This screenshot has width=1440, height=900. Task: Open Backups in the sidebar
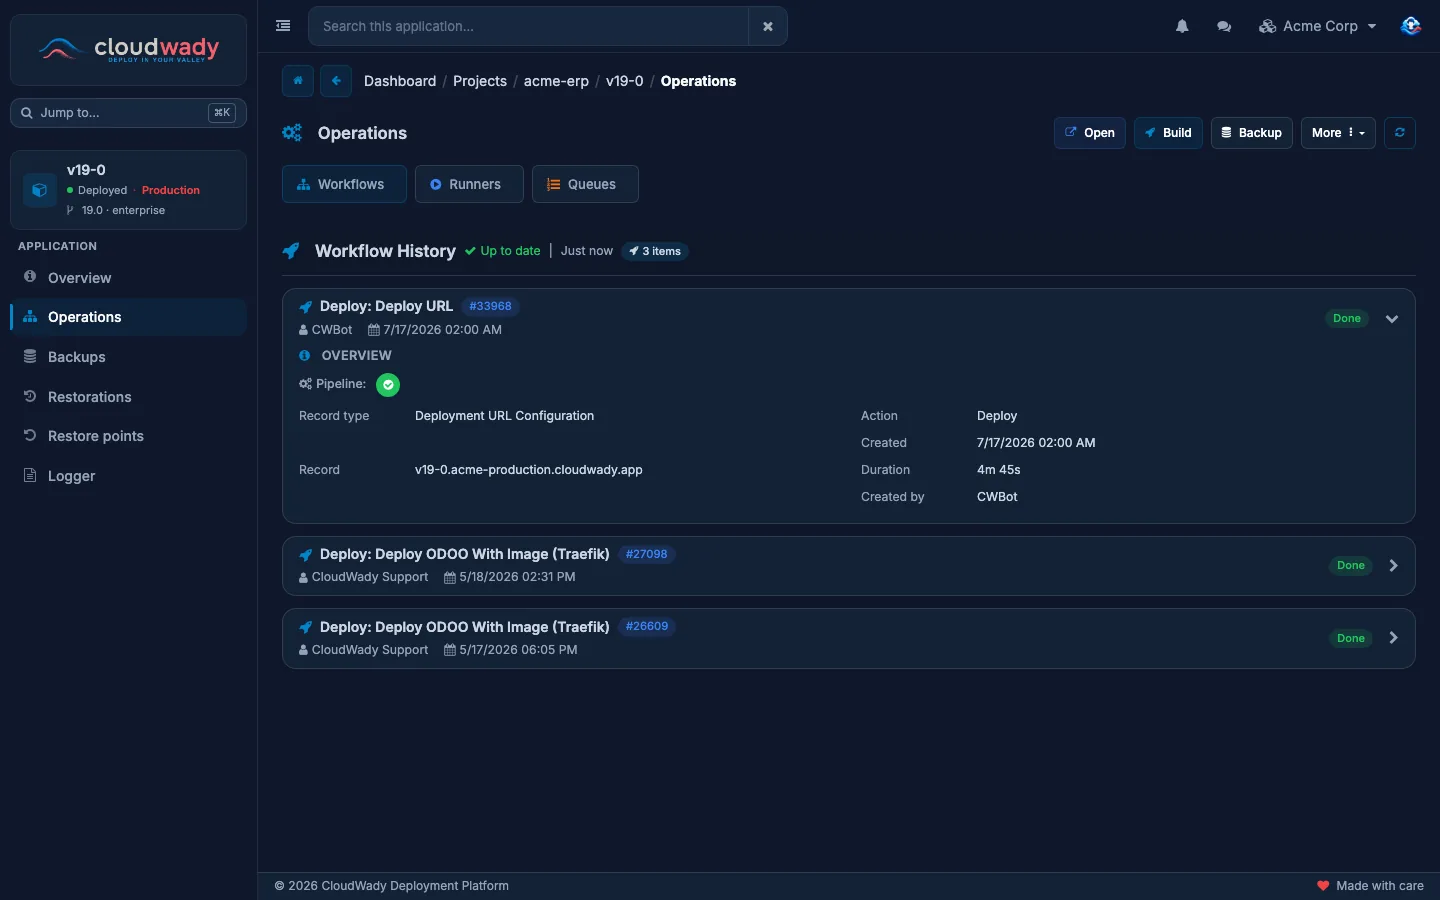coord(128,357)
